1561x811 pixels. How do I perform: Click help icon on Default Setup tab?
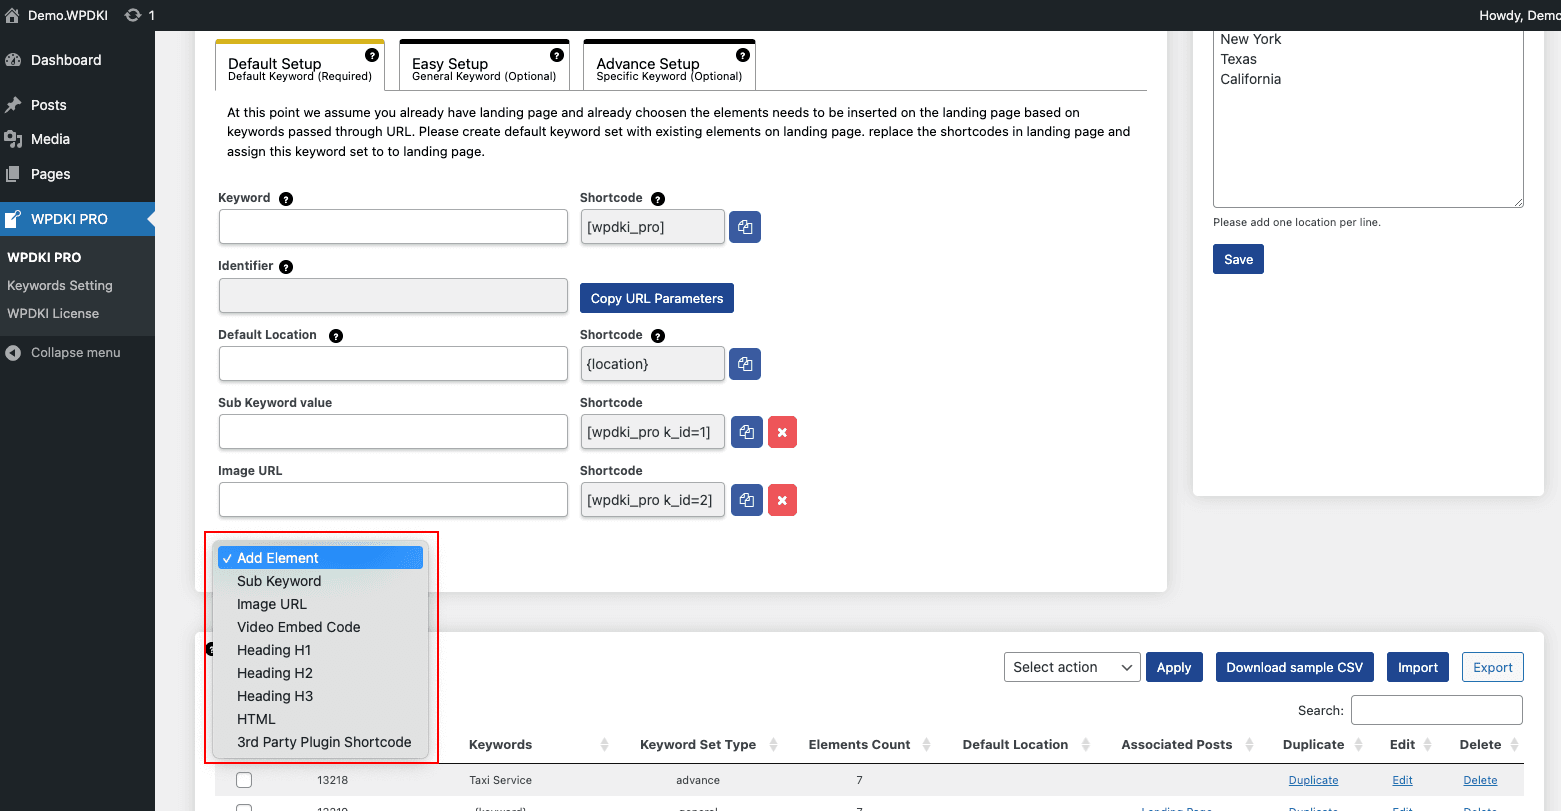pos(373,55)
